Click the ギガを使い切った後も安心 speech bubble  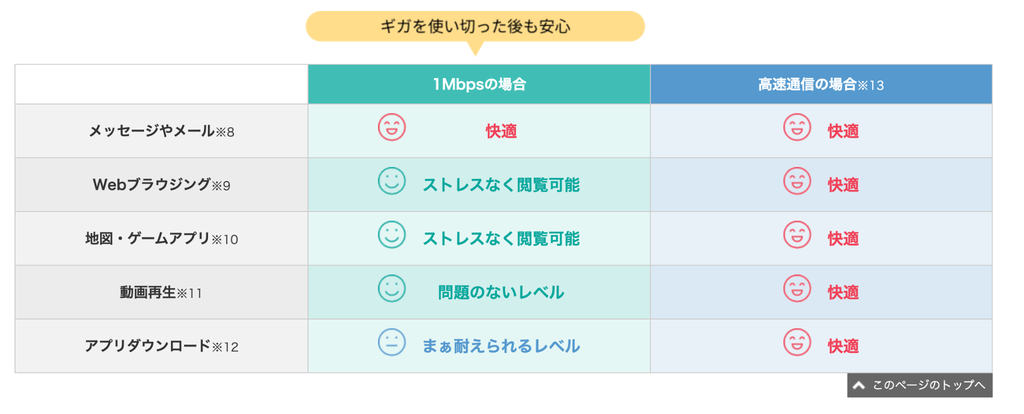[x=475, y=27]
